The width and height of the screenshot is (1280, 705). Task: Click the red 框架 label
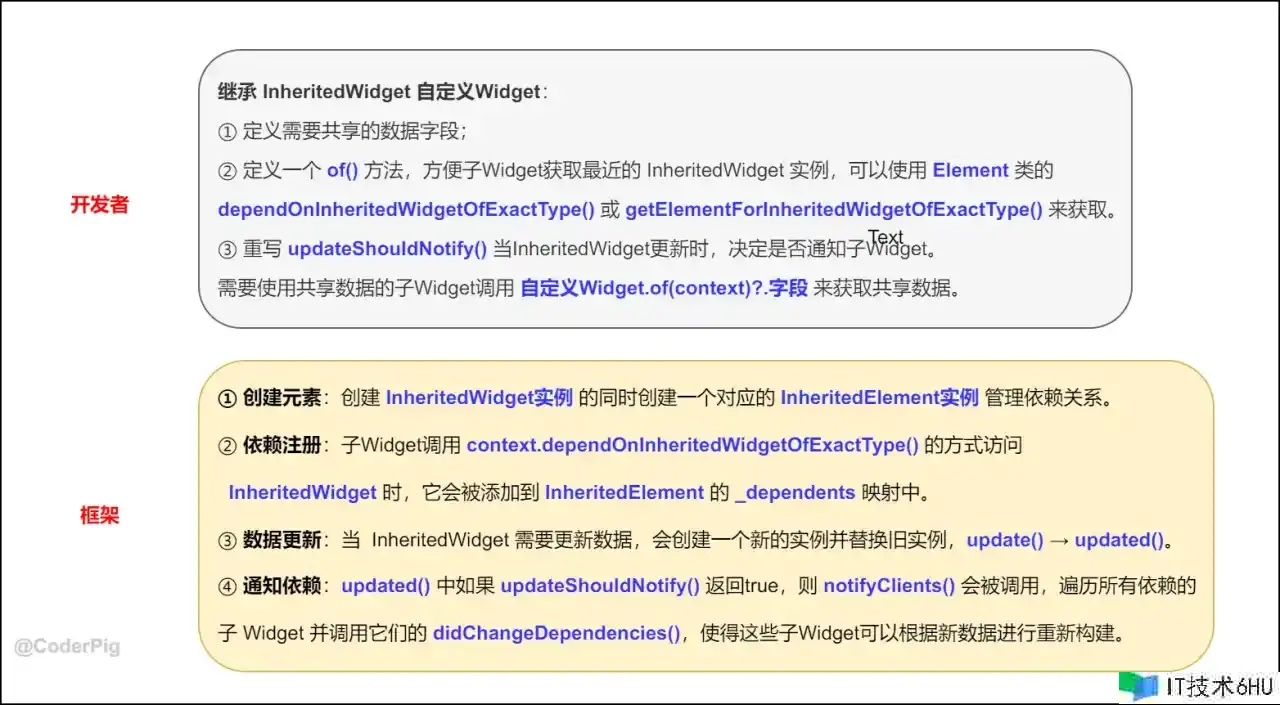(99, 516)
